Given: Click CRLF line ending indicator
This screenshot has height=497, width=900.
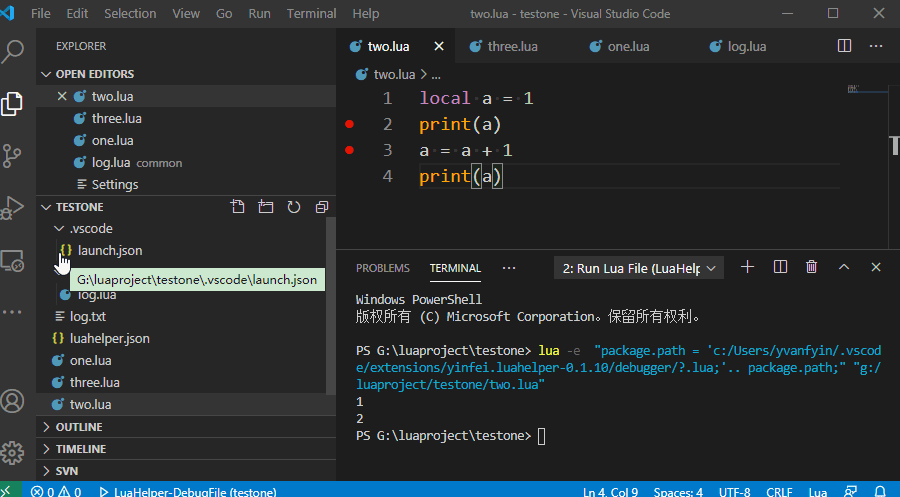Looking at the screenshot, I should pos(779,492).
